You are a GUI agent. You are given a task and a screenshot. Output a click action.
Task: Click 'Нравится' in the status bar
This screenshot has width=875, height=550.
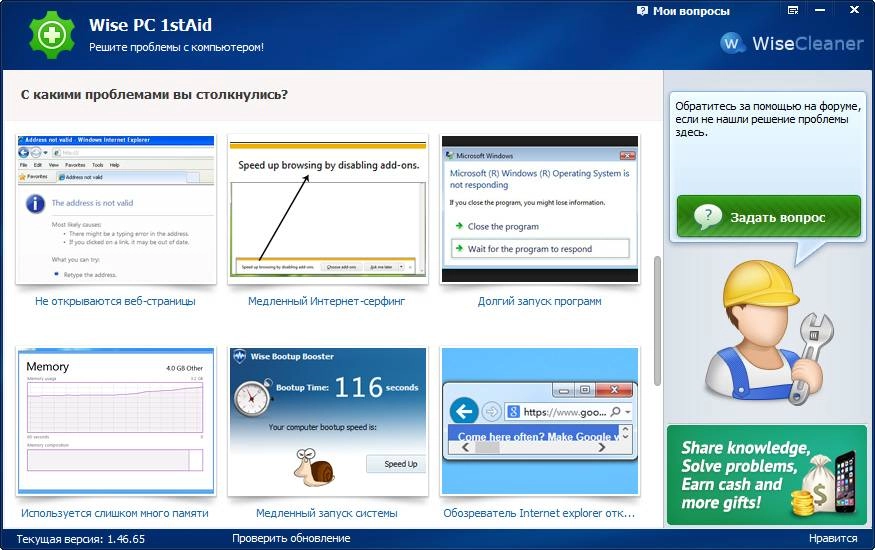(833, 538)
